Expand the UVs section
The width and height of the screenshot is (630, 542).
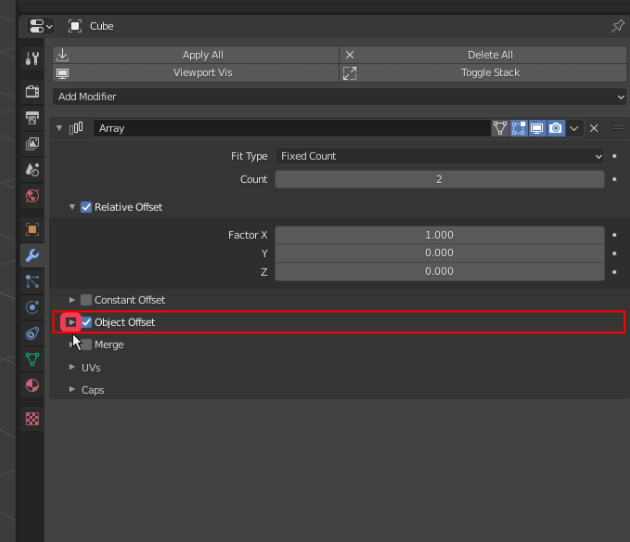[72, 367]
